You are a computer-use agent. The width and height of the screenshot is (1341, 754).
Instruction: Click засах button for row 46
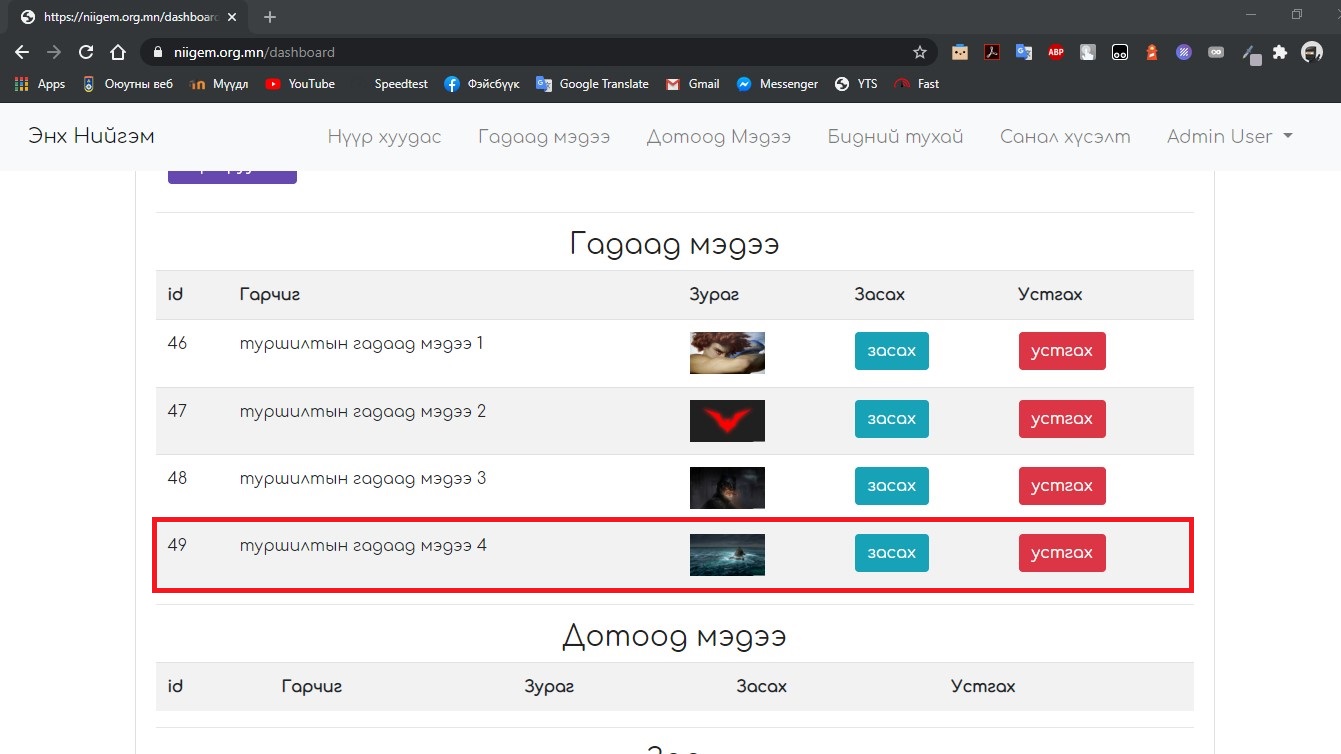891,351
